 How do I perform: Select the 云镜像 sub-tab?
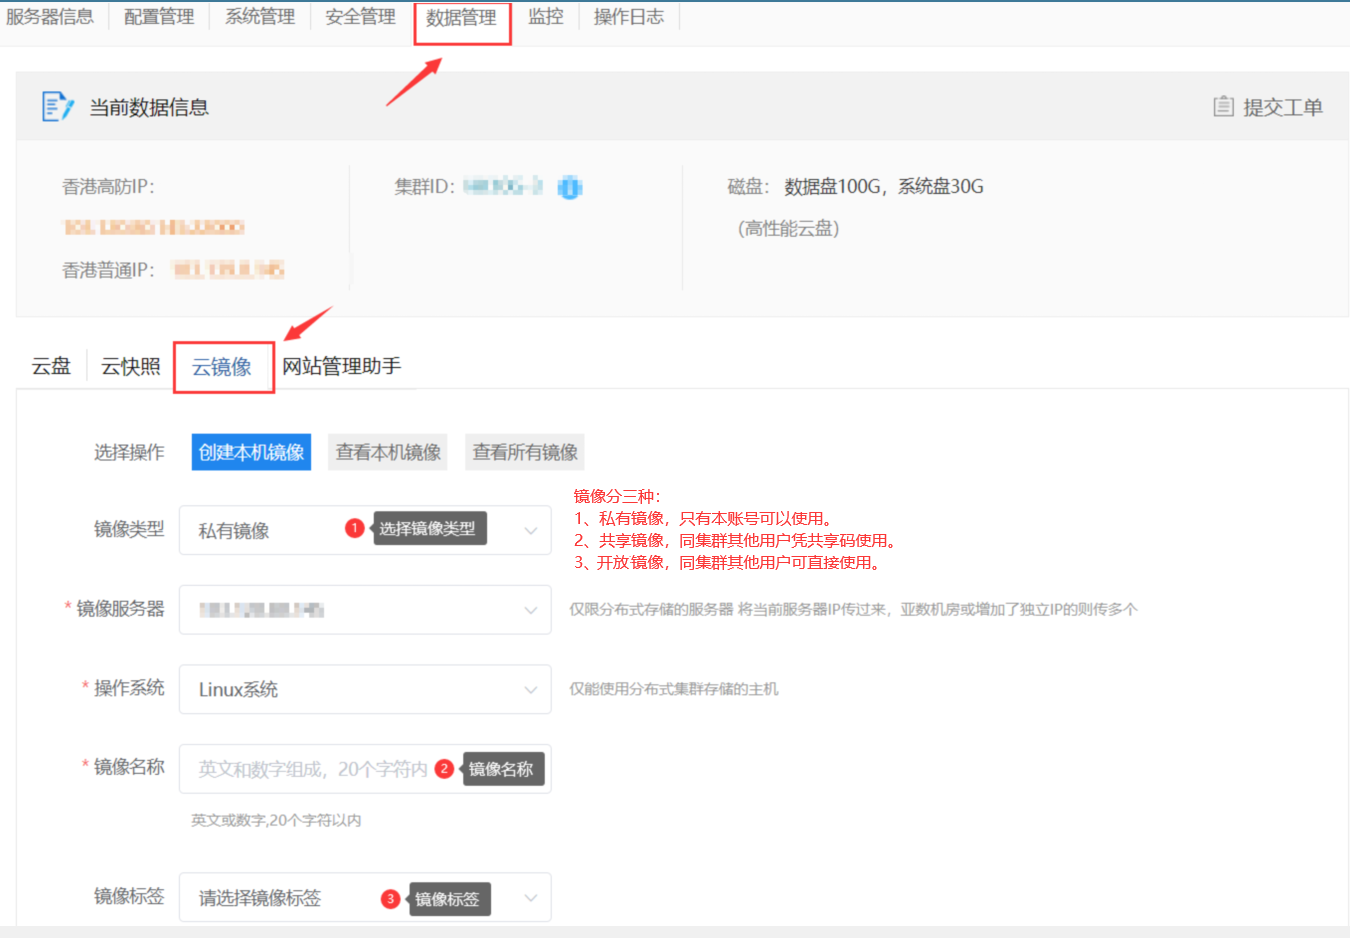click(222, 367)
